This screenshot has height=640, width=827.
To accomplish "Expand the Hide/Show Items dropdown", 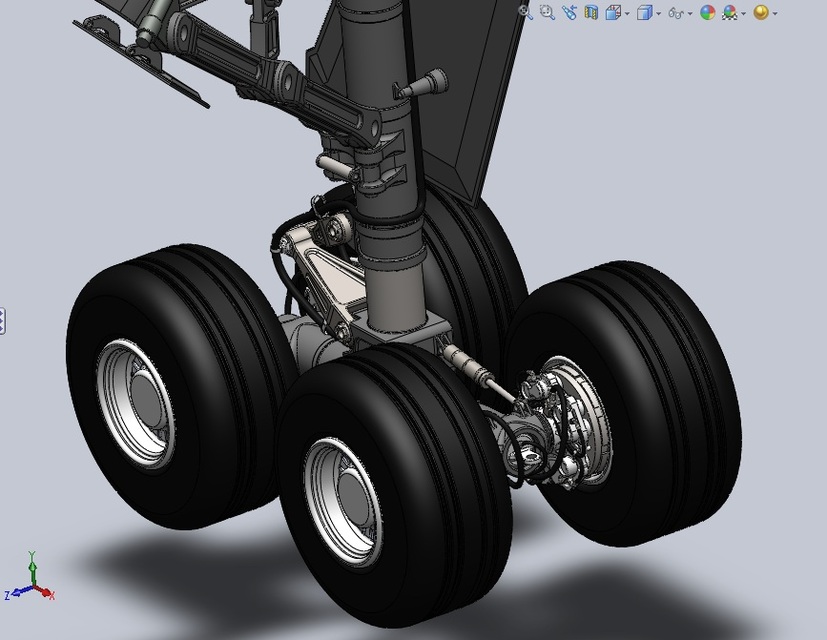I will pos(689,11).
